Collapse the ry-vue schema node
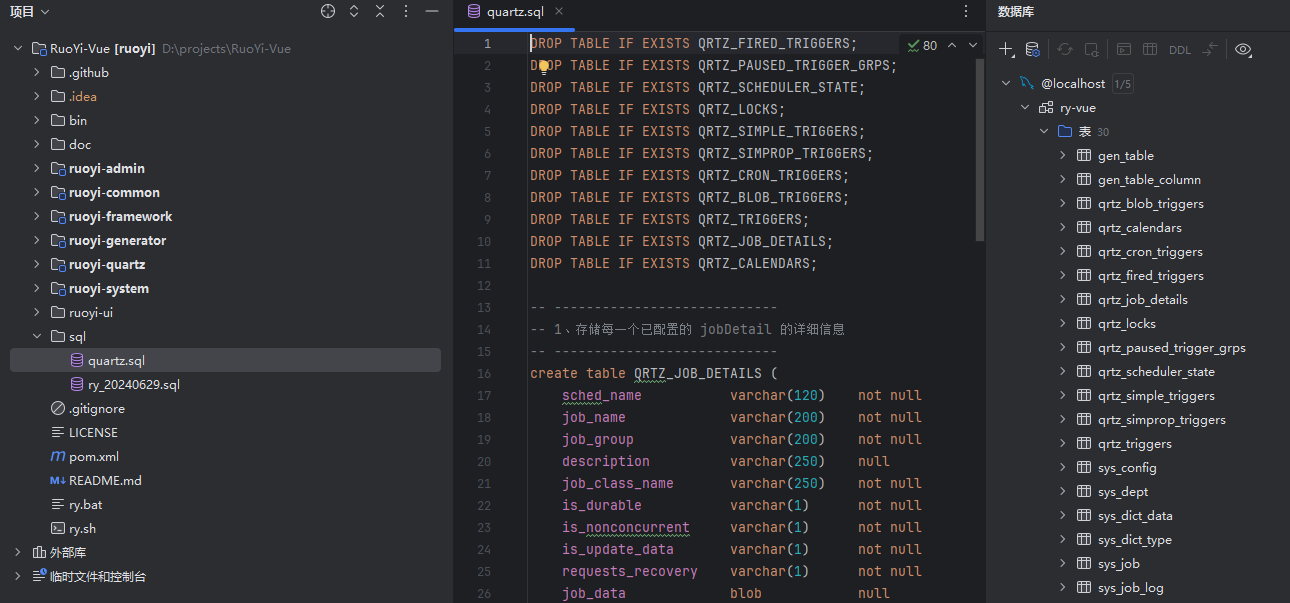 coord(1025,108)
